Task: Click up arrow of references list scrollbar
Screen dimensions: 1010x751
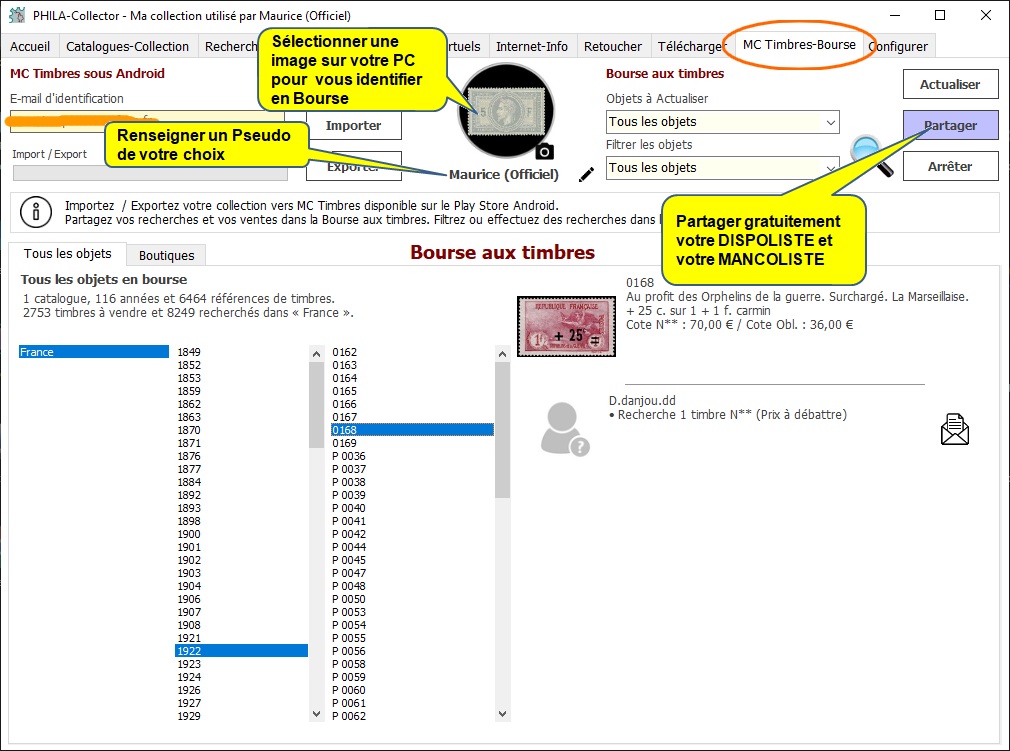Action: [x=502, y=354]
